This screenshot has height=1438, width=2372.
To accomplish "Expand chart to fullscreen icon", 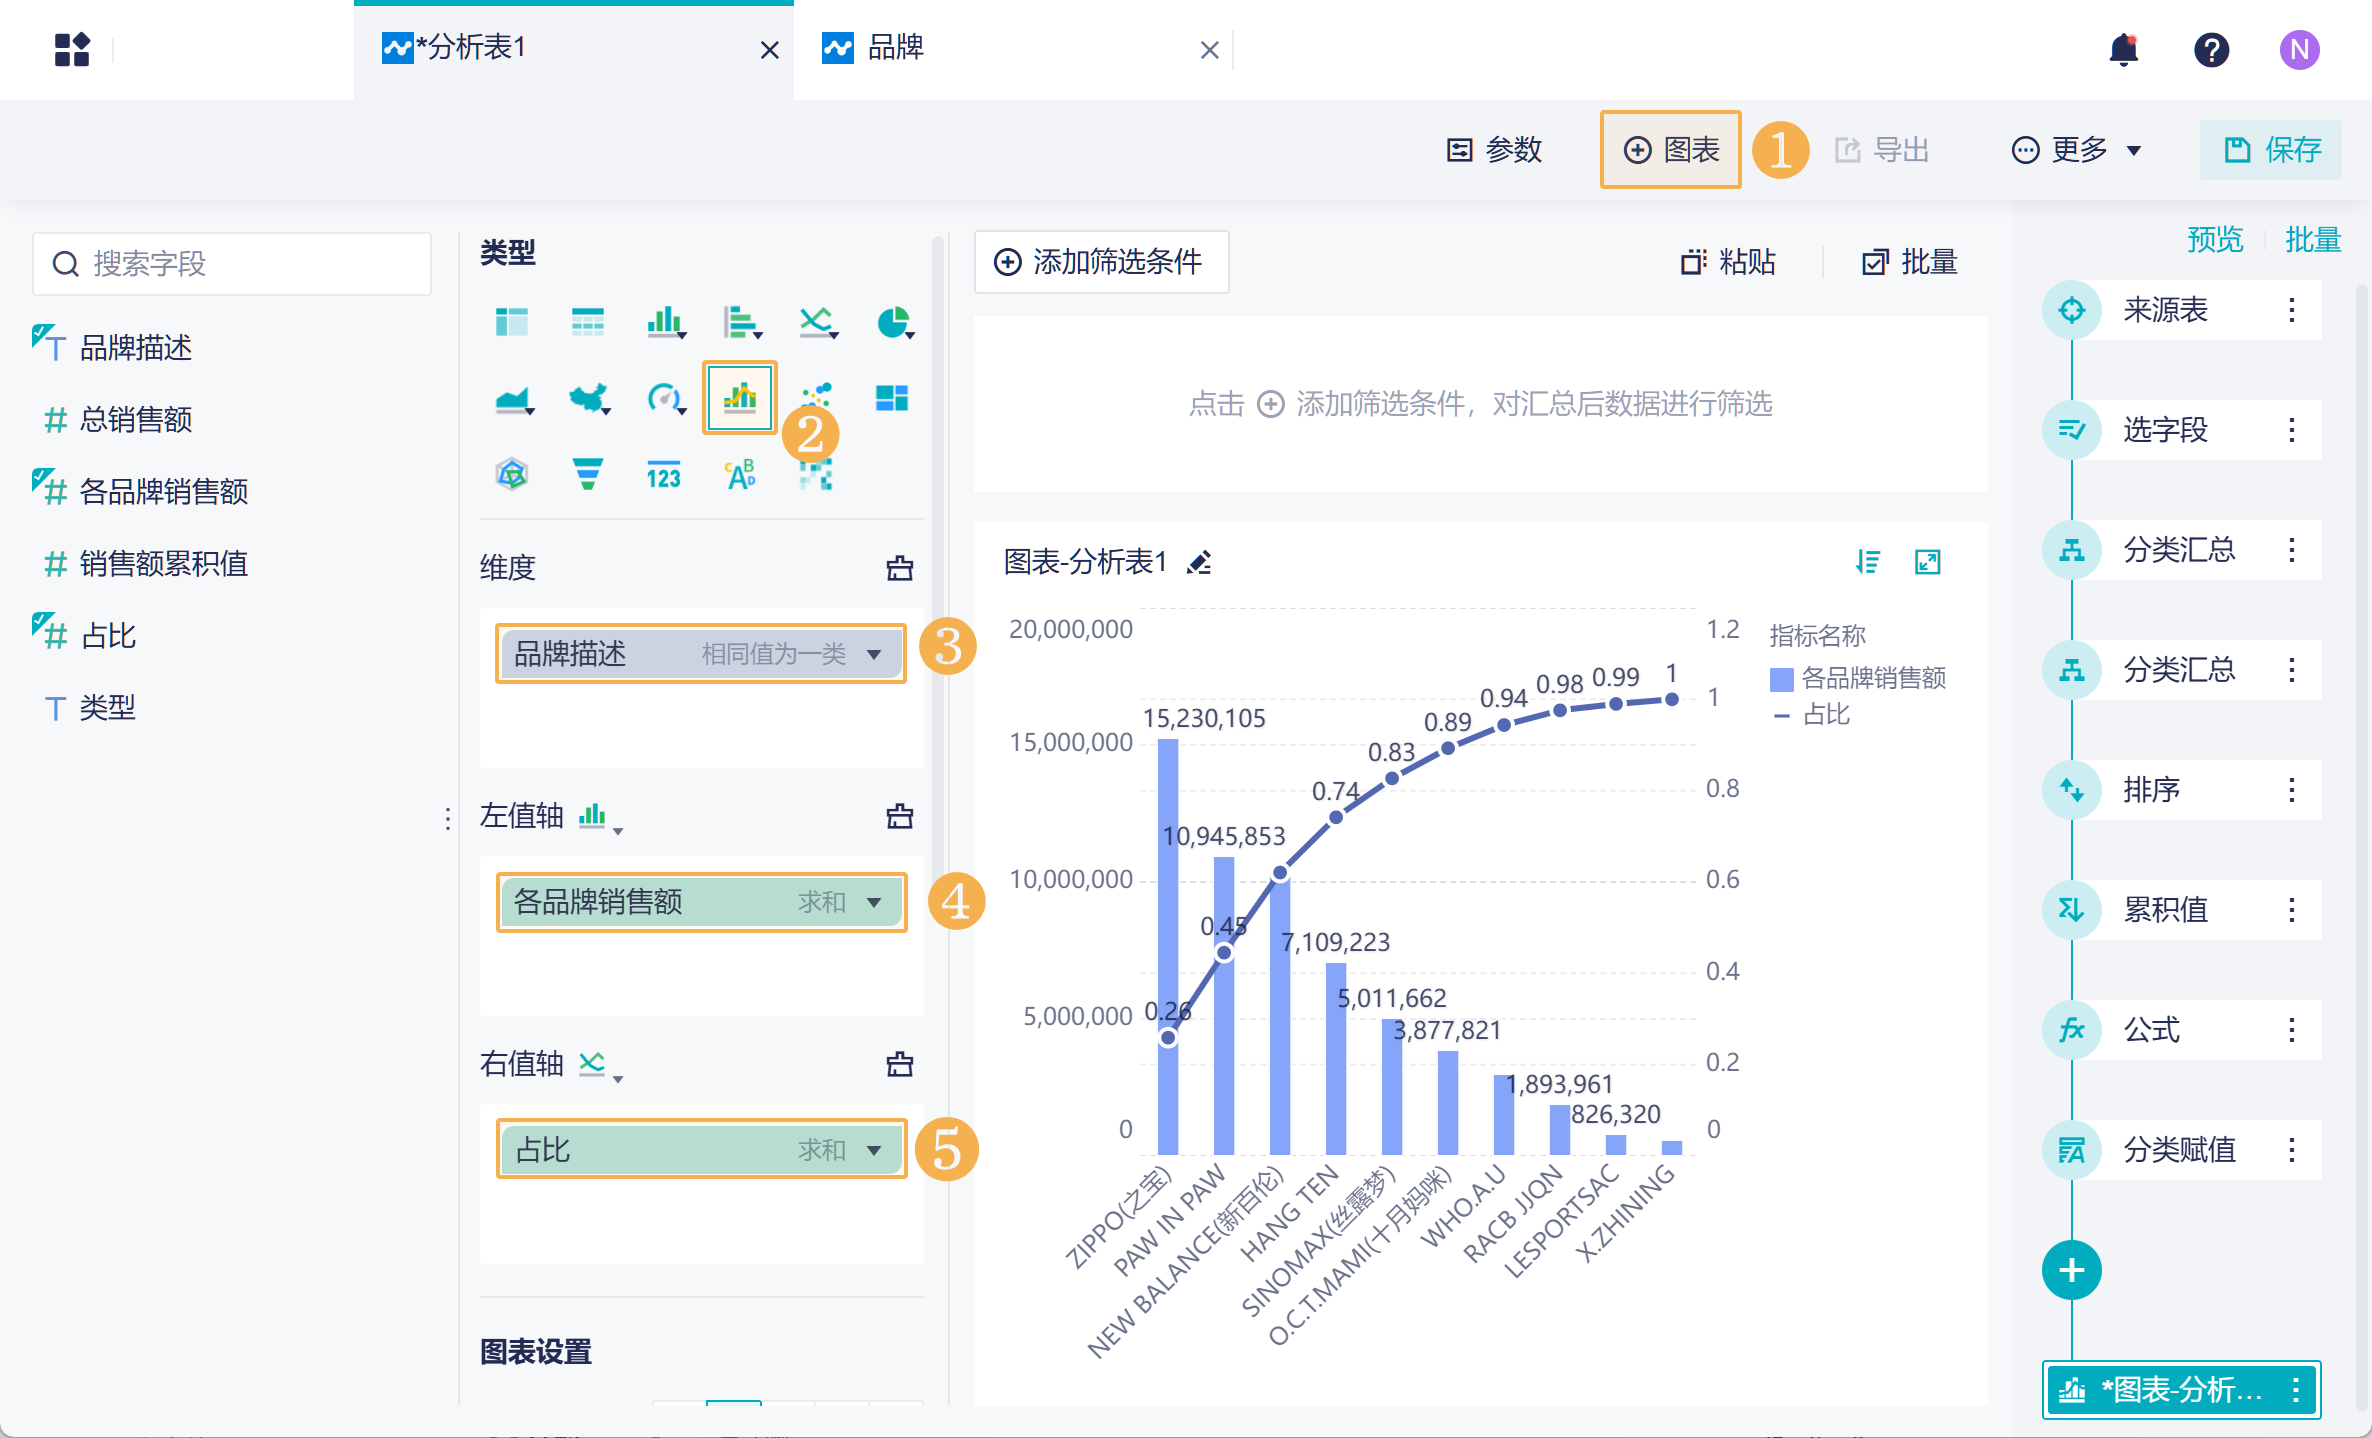I will coord(1927,562).
